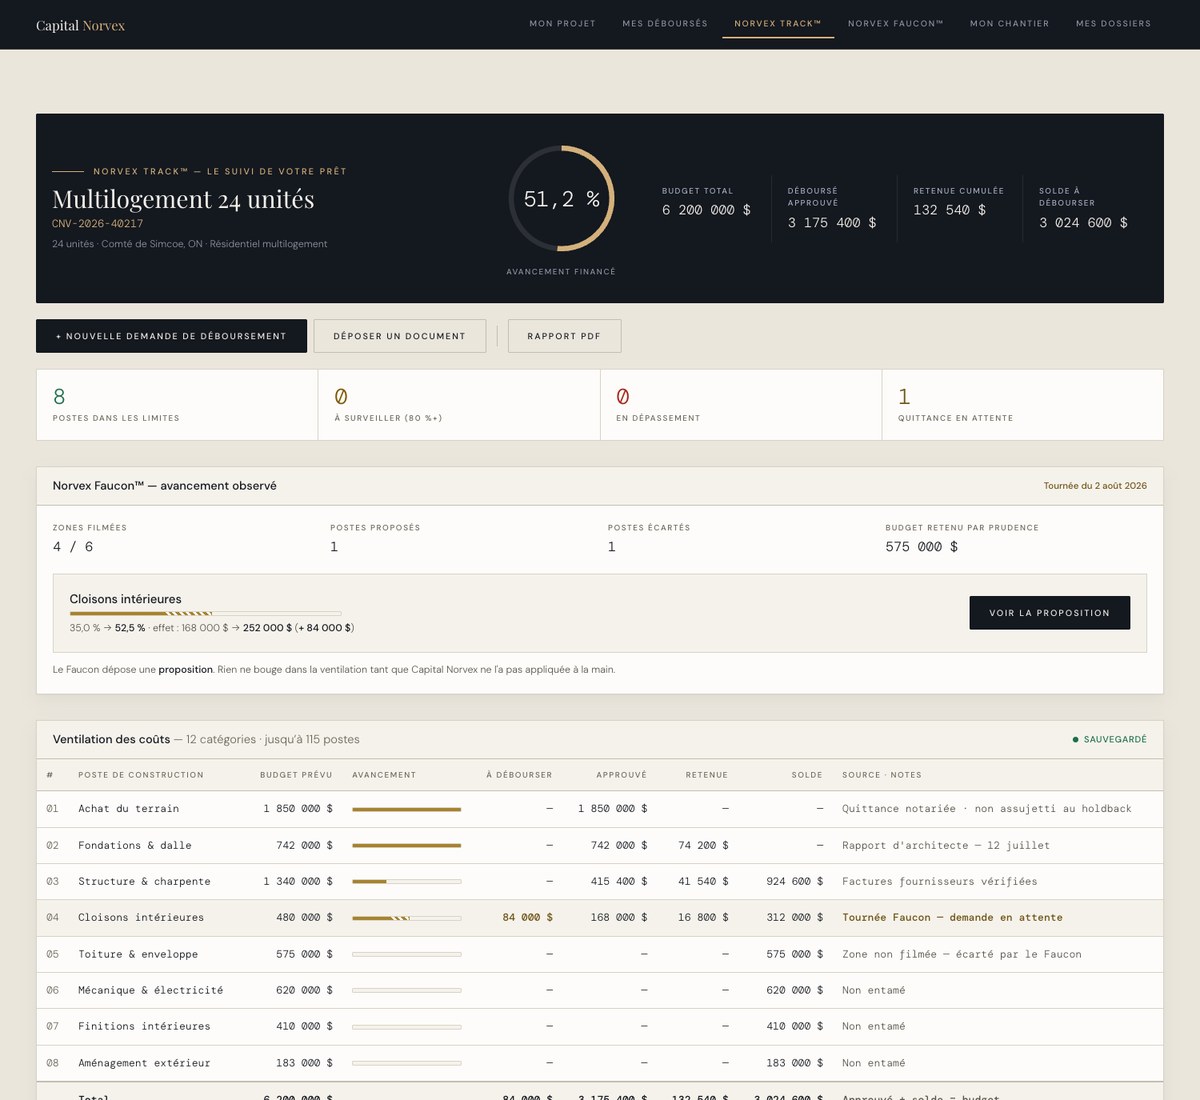
Task: Click the bold word proposition in the Faucon note
Action: click(186, 670)
